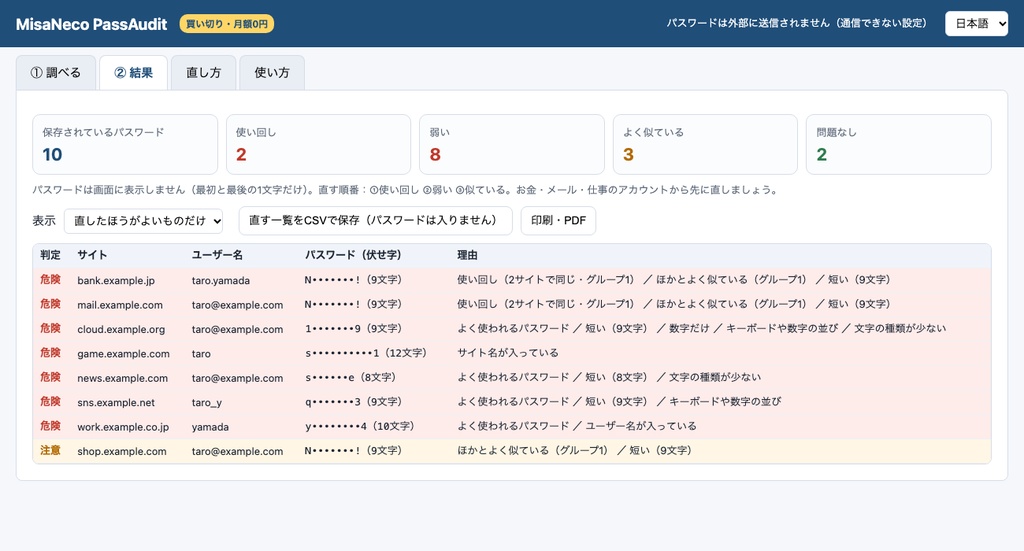The image size is (1024, 551).
Task: Click the パスワードは外部に送信されません header notice
Action: (x=797, y=24)
